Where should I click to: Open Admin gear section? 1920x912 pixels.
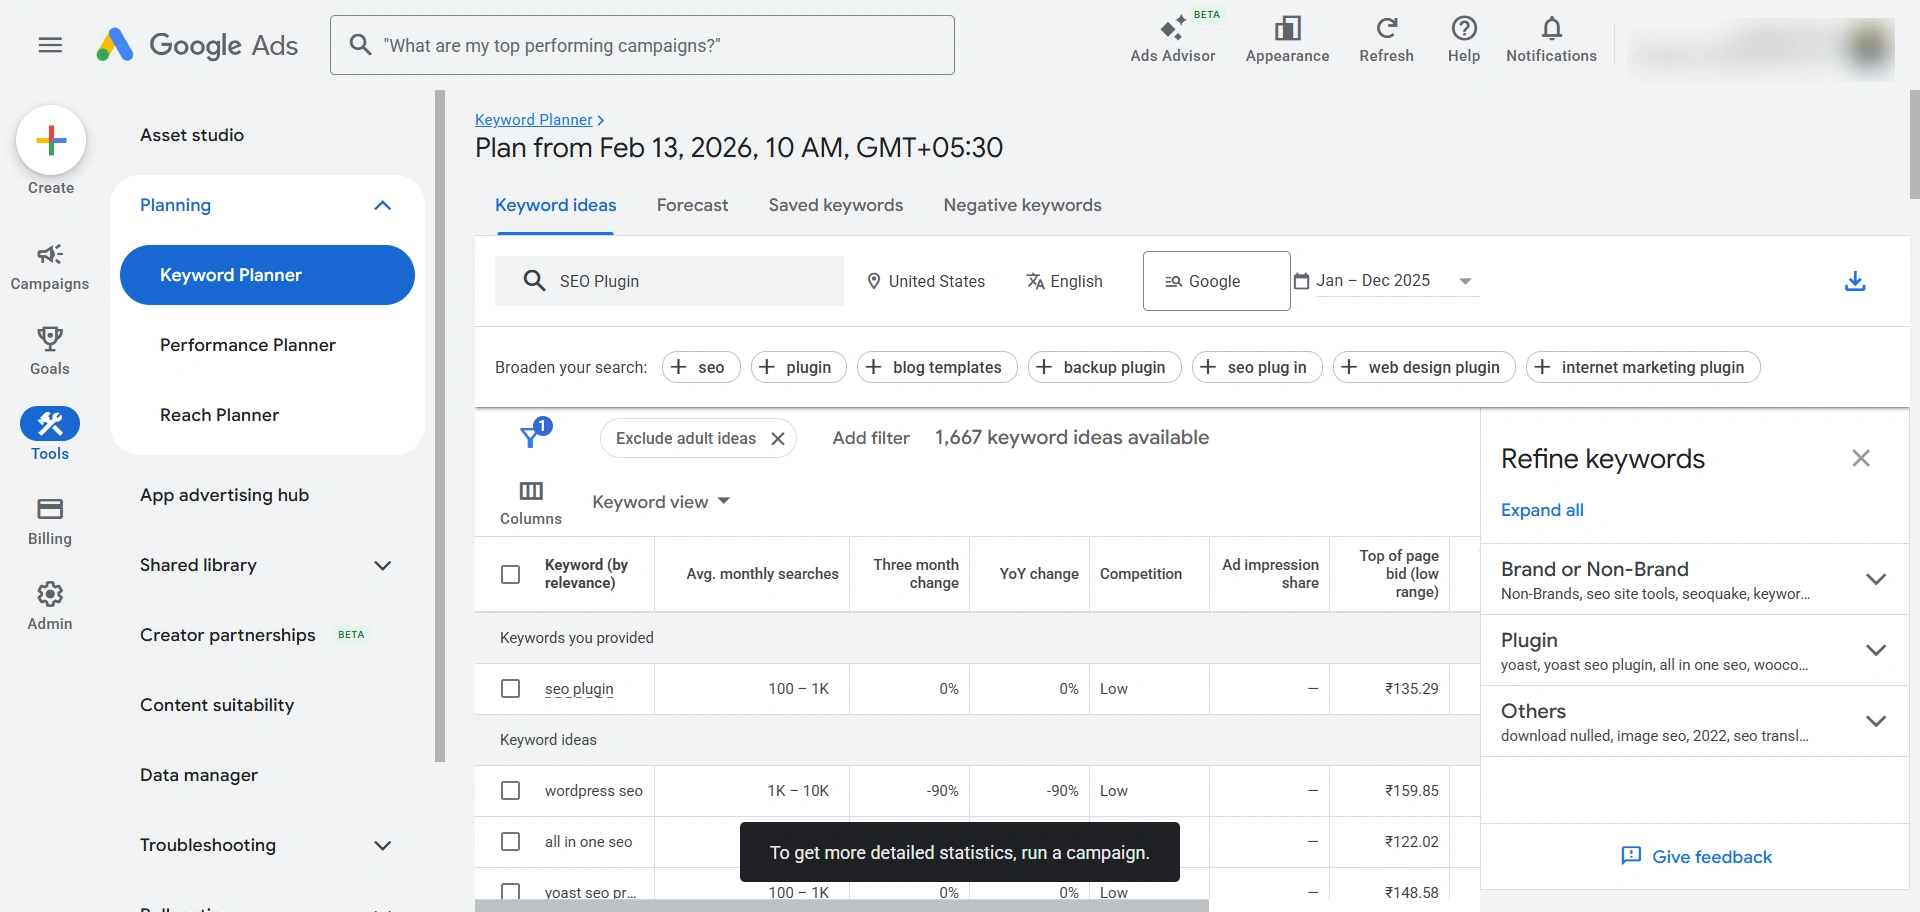click(x=50, y=606)
